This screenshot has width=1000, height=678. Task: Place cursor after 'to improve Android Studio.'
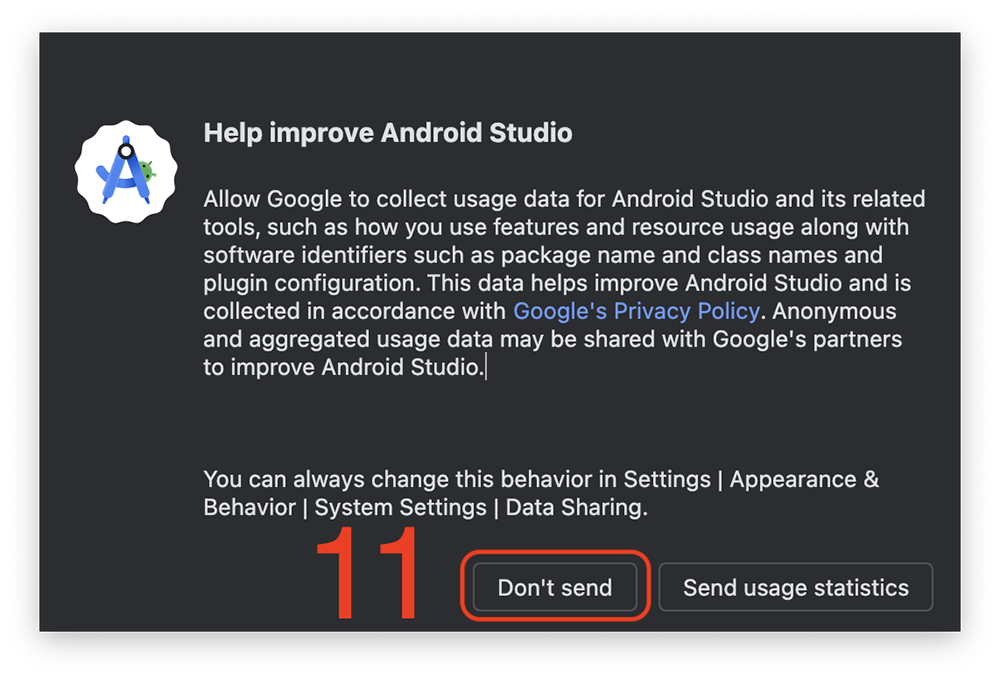click(x=486, y=367)
